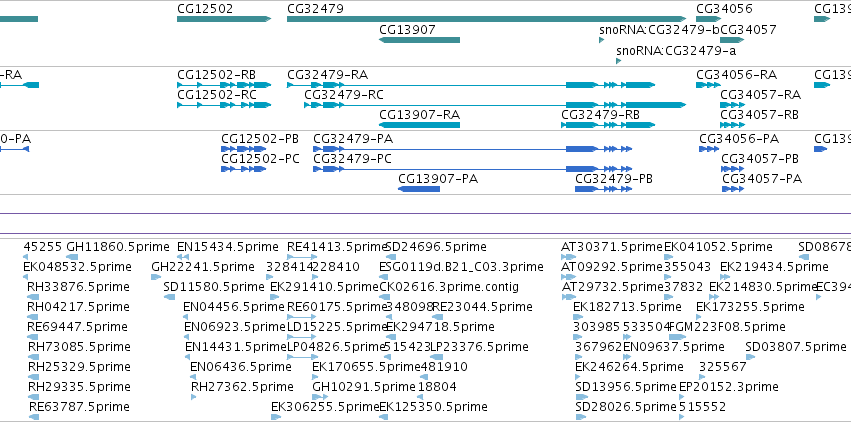The height and width of the screenshot is (422, 851).
Task: Click ESG0119d.B21_C03.3prime label
Action: coord(461,267)
